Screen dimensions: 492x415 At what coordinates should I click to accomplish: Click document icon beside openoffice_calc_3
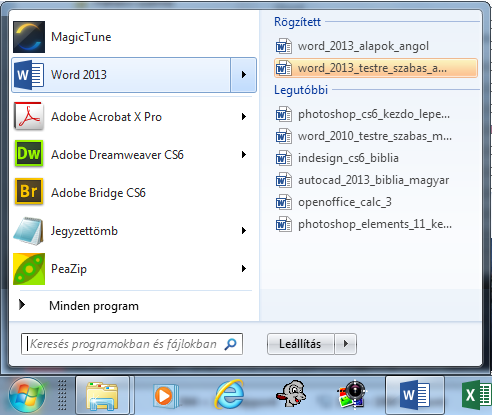[x=283, y=202]
